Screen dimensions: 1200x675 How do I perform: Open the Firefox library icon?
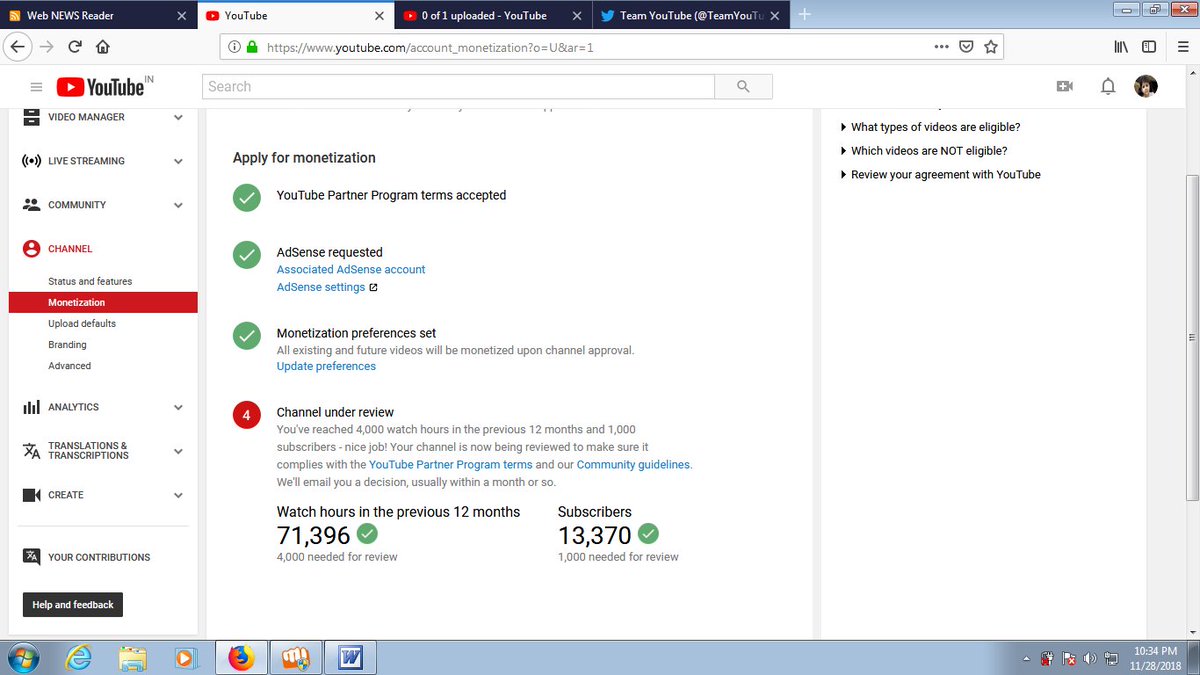click(x=1121, y=46)
